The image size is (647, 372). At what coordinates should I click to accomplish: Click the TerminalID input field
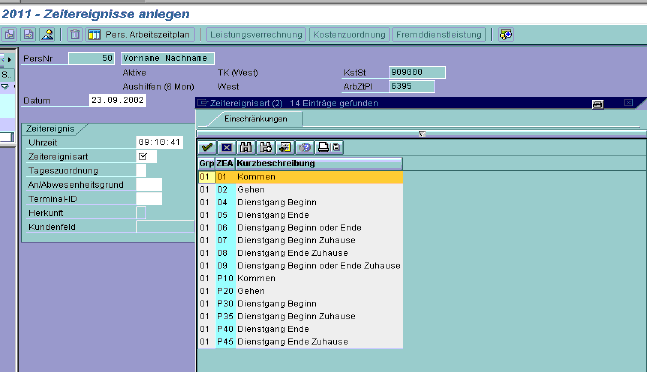pos(149,198)
